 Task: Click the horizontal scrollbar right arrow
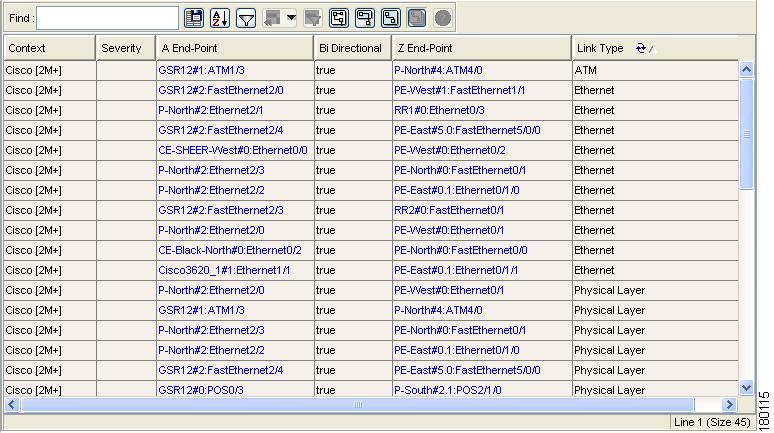[x=729, y=405]
